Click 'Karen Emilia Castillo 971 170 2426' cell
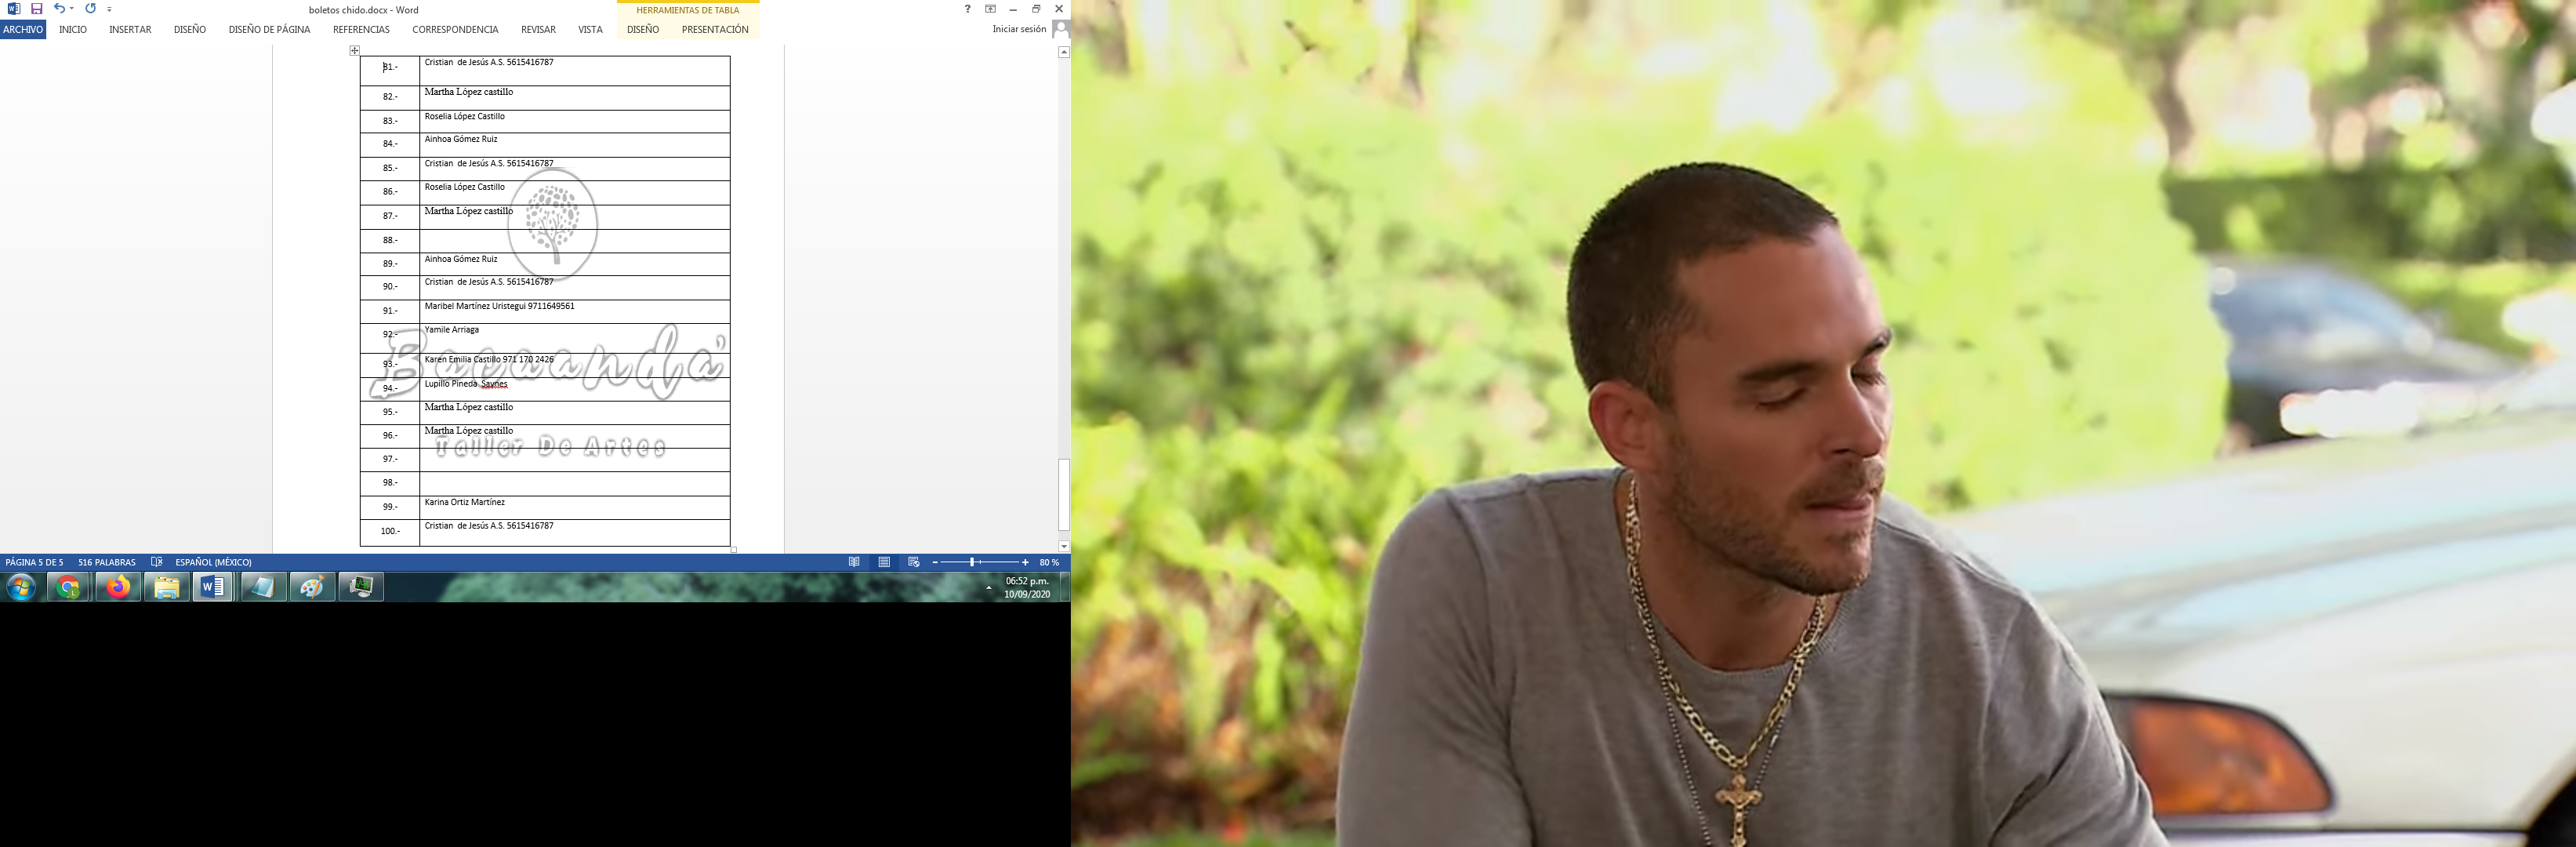 [575, 365]
